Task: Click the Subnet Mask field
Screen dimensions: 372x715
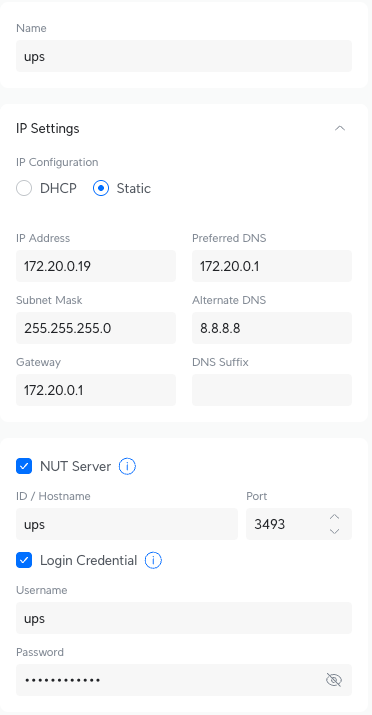Action: pos(96,328)
